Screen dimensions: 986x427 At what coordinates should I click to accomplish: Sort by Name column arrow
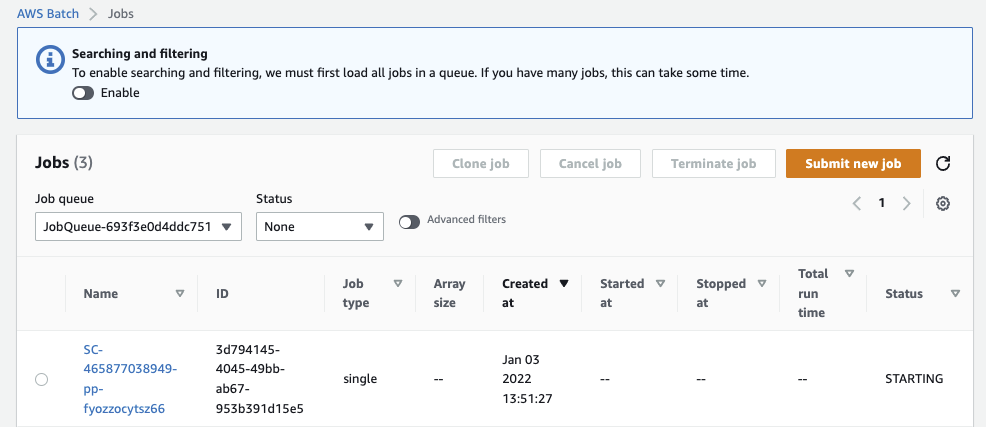[x=180, y=294]
